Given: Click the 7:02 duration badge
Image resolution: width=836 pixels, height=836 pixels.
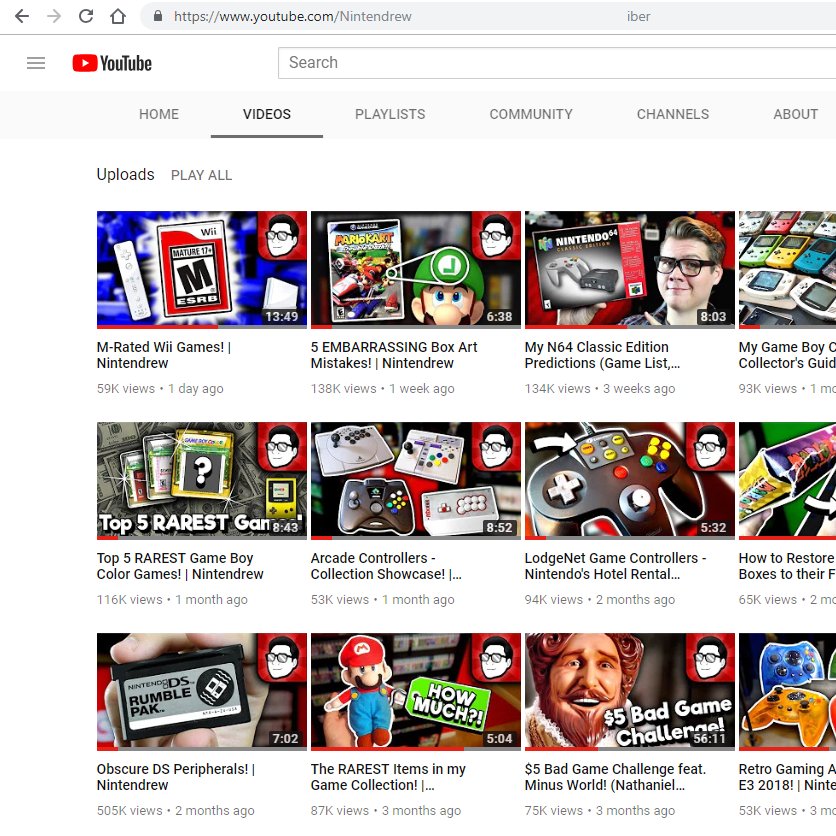Looking at the screenshot, I should [x=285, y=739].
